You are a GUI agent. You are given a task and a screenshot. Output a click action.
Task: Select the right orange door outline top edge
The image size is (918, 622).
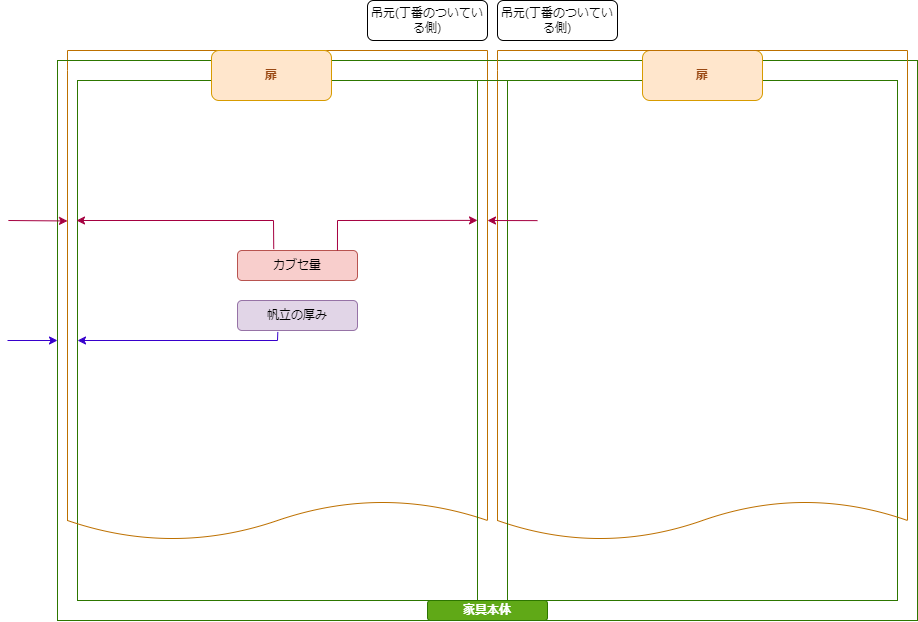click(x=800, y=50)
